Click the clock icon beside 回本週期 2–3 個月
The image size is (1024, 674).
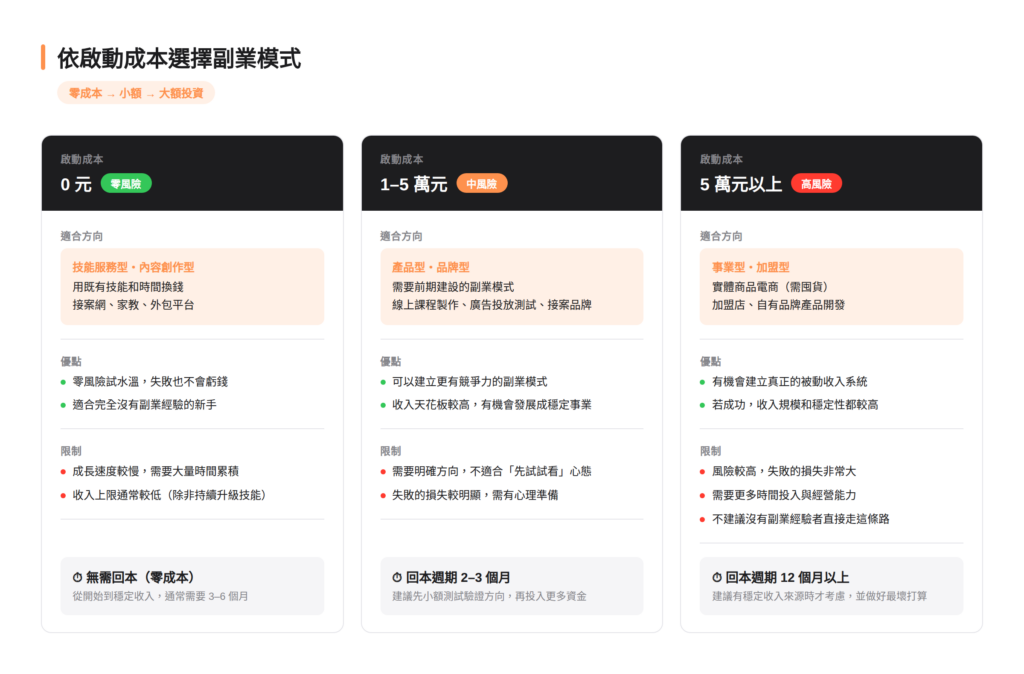397,578
